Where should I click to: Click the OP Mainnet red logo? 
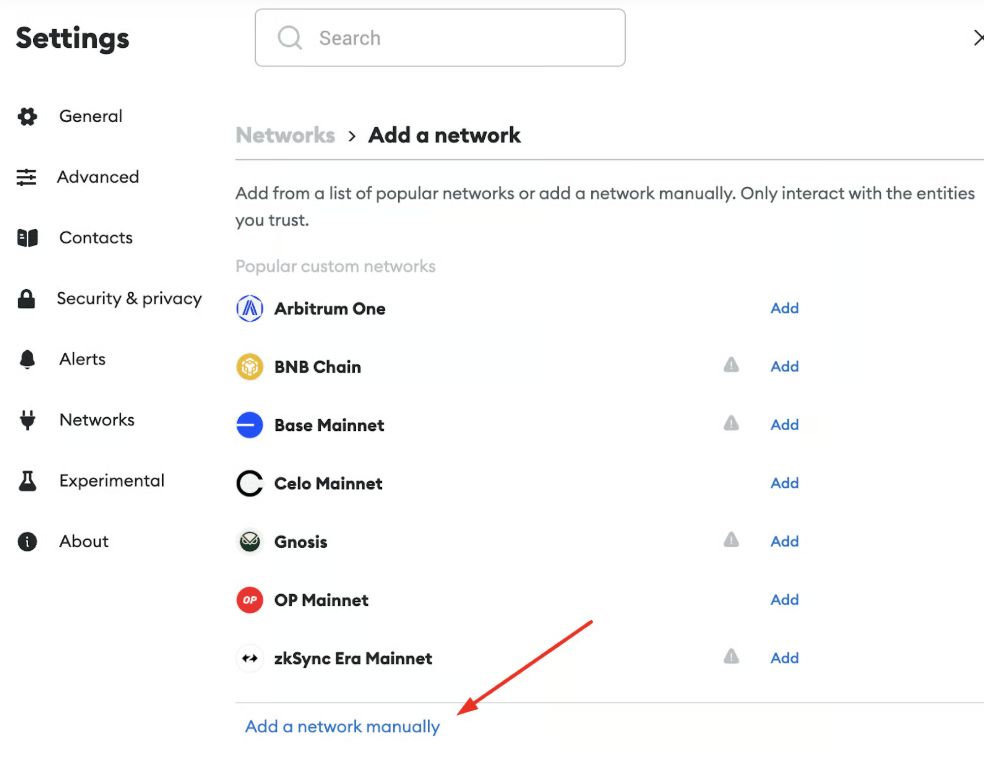(x=249, y=599)
